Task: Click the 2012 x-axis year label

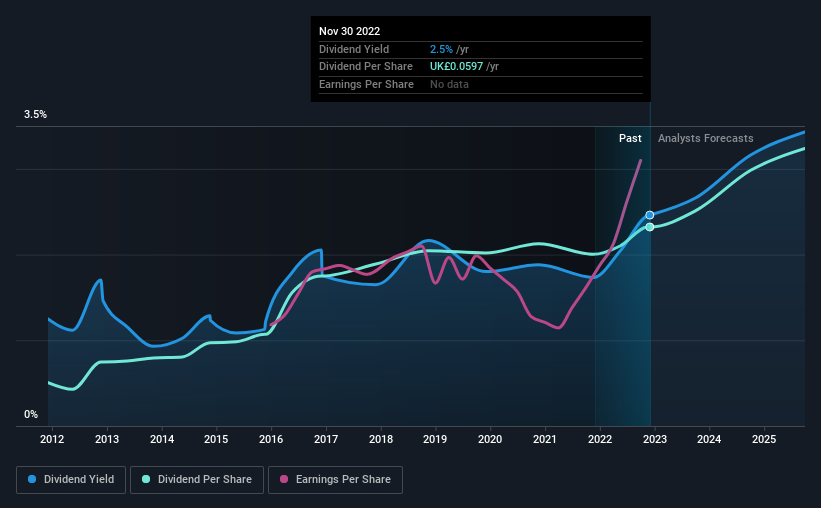Action: pyautogui.click(x=52, y=439)
